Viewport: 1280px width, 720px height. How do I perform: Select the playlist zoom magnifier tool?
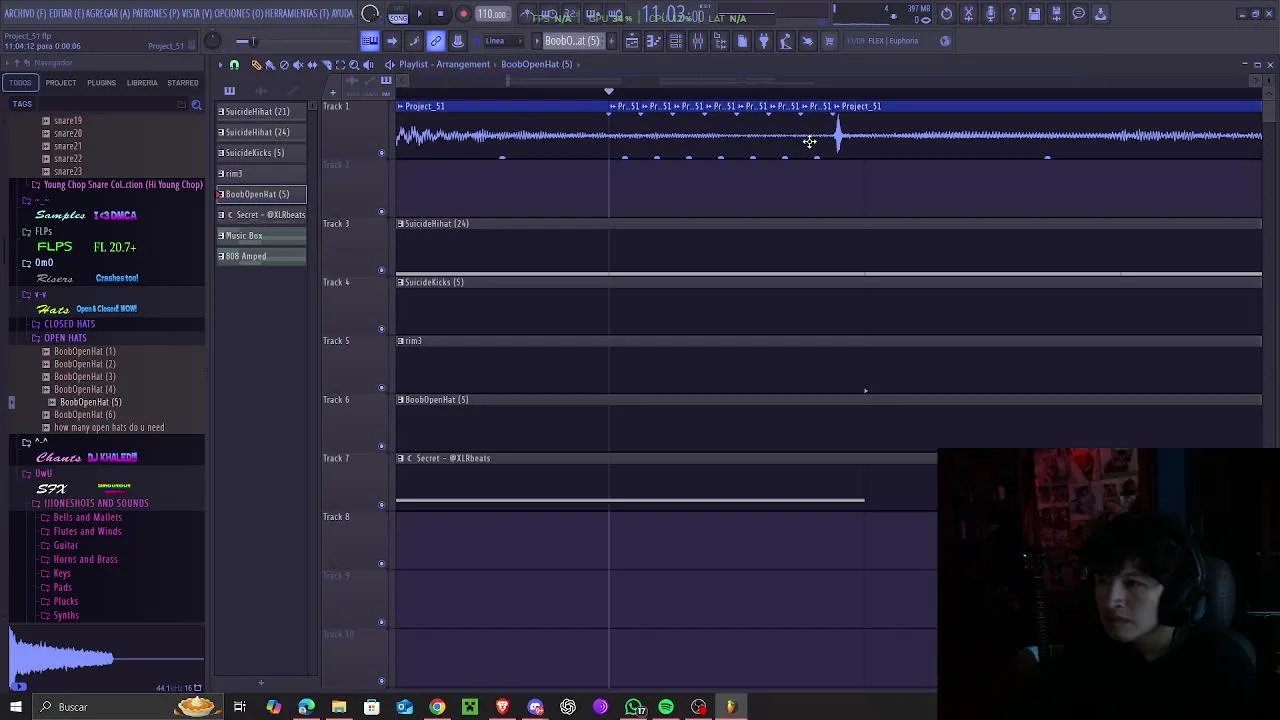354,65
